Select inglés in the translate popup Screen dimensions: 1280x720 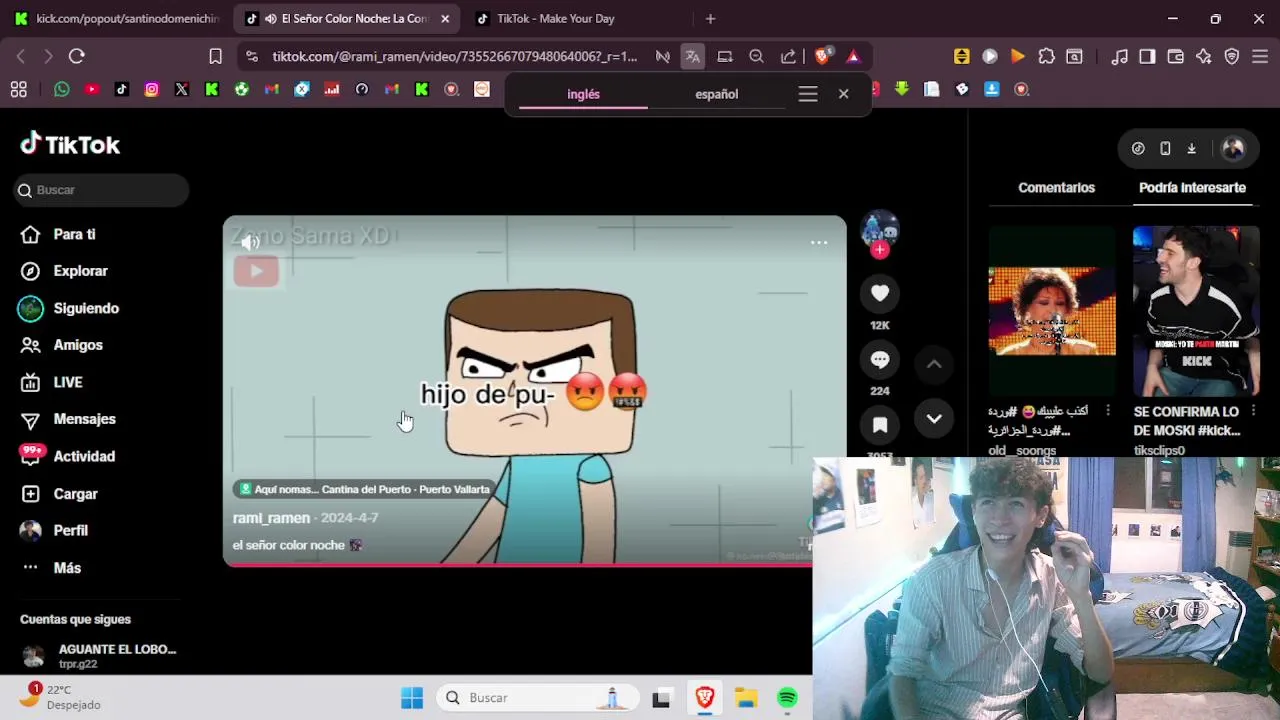tap(583, 94)
